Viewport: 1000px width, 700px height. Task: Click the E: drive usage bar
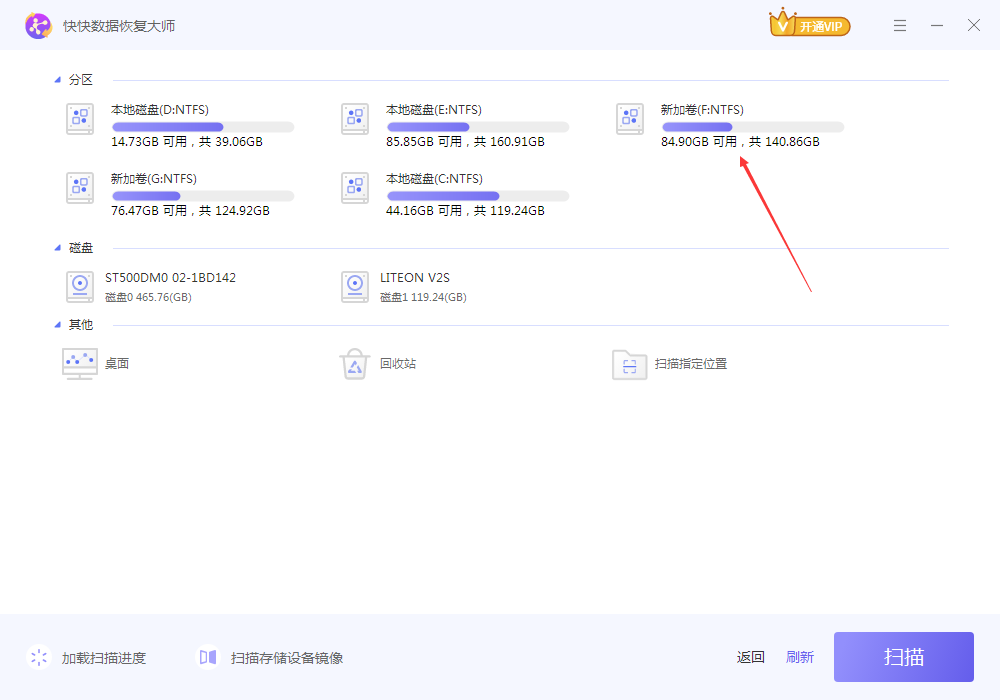478,127
